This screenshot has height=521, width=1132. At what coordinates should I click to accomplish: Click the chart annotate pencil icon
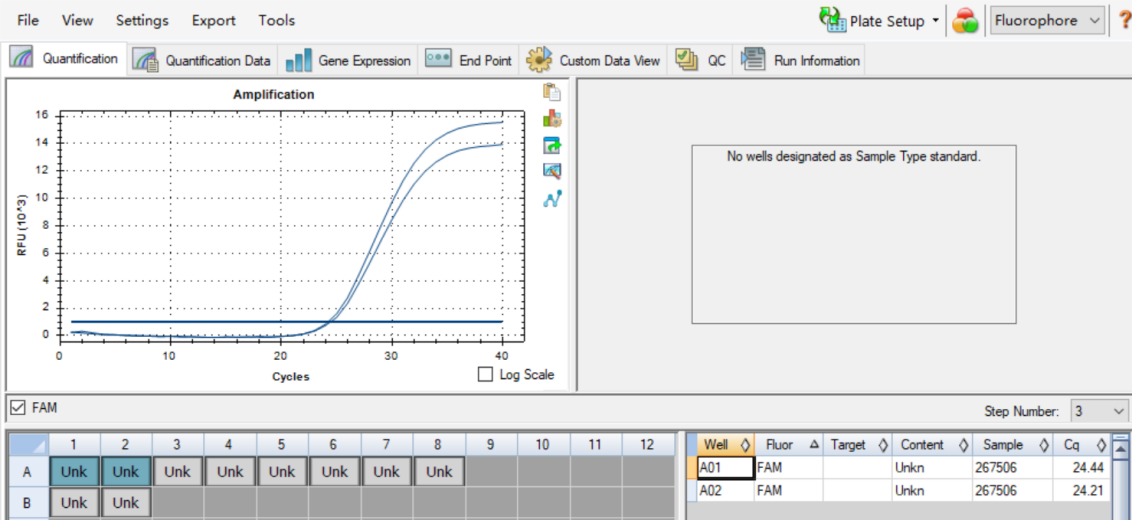(552, 171)
